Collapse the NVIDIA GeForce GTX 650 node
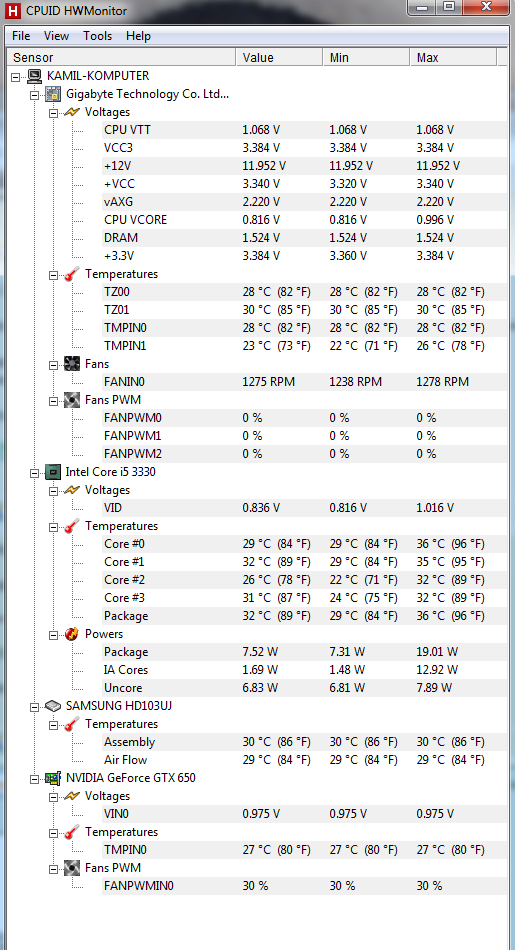 click(35, 778)
